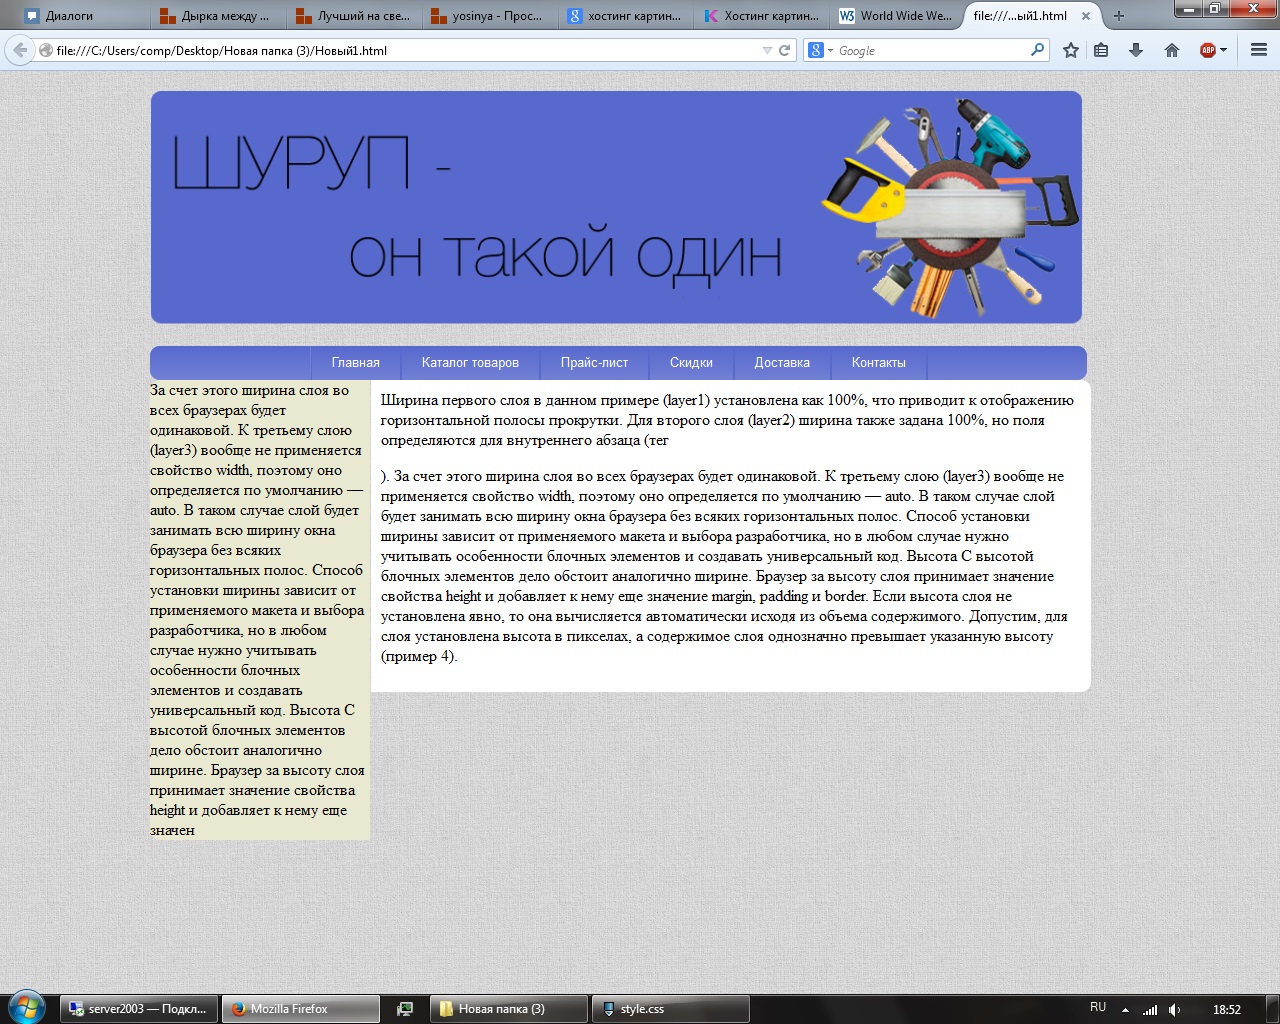Screen dimensions: 1280x1024
Task: Open the Каталог товаров menu link
Action: click(x=470, y=363)
